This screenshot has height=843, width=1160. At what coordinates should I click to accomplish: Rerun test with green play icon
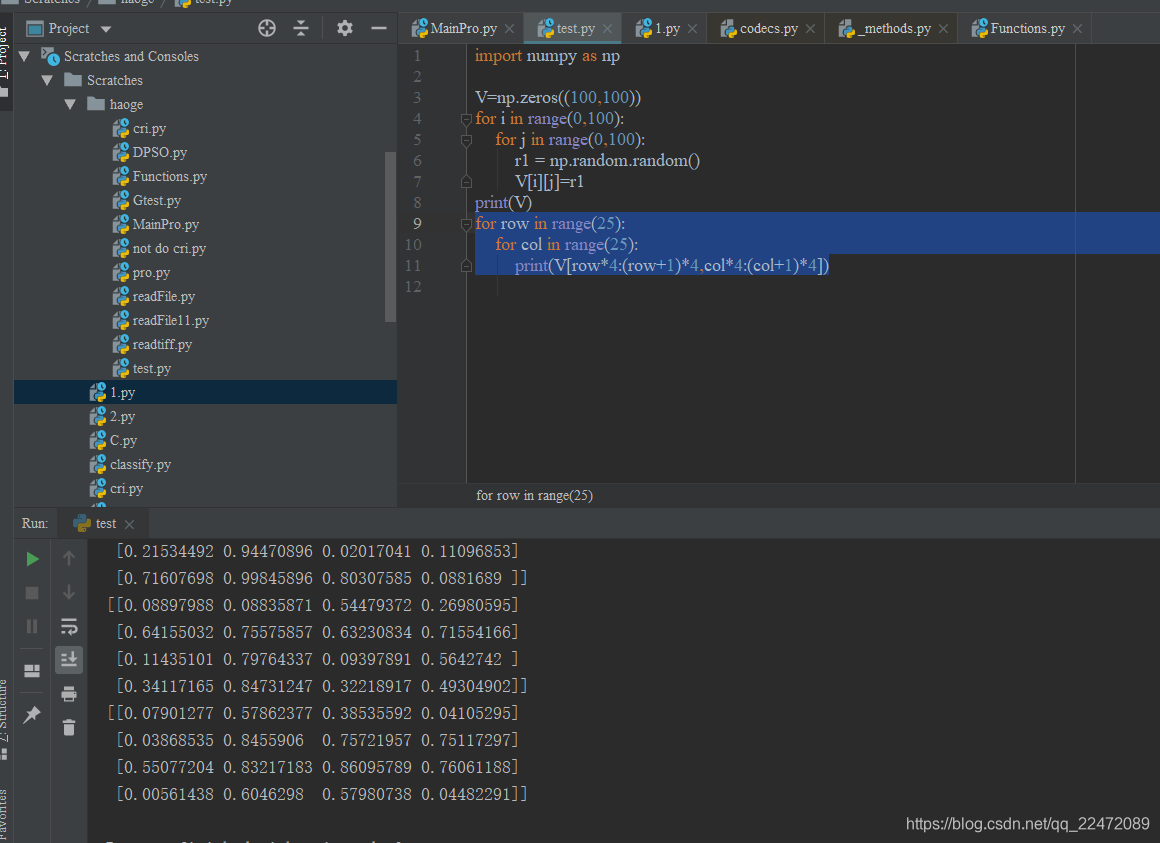coord(32,559)
